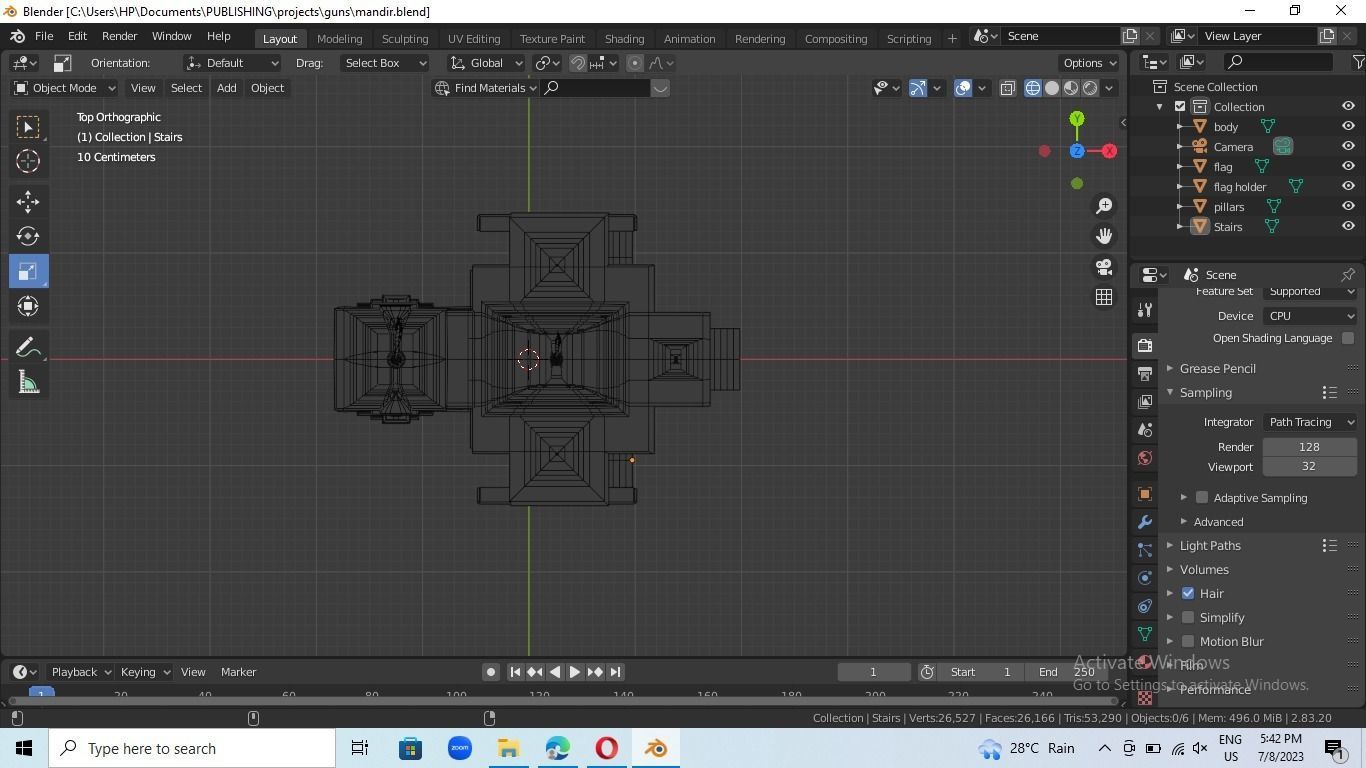Toggle visibility of the Stairs object
This screenshot has width=1366, height=768.
(1348, 226)
